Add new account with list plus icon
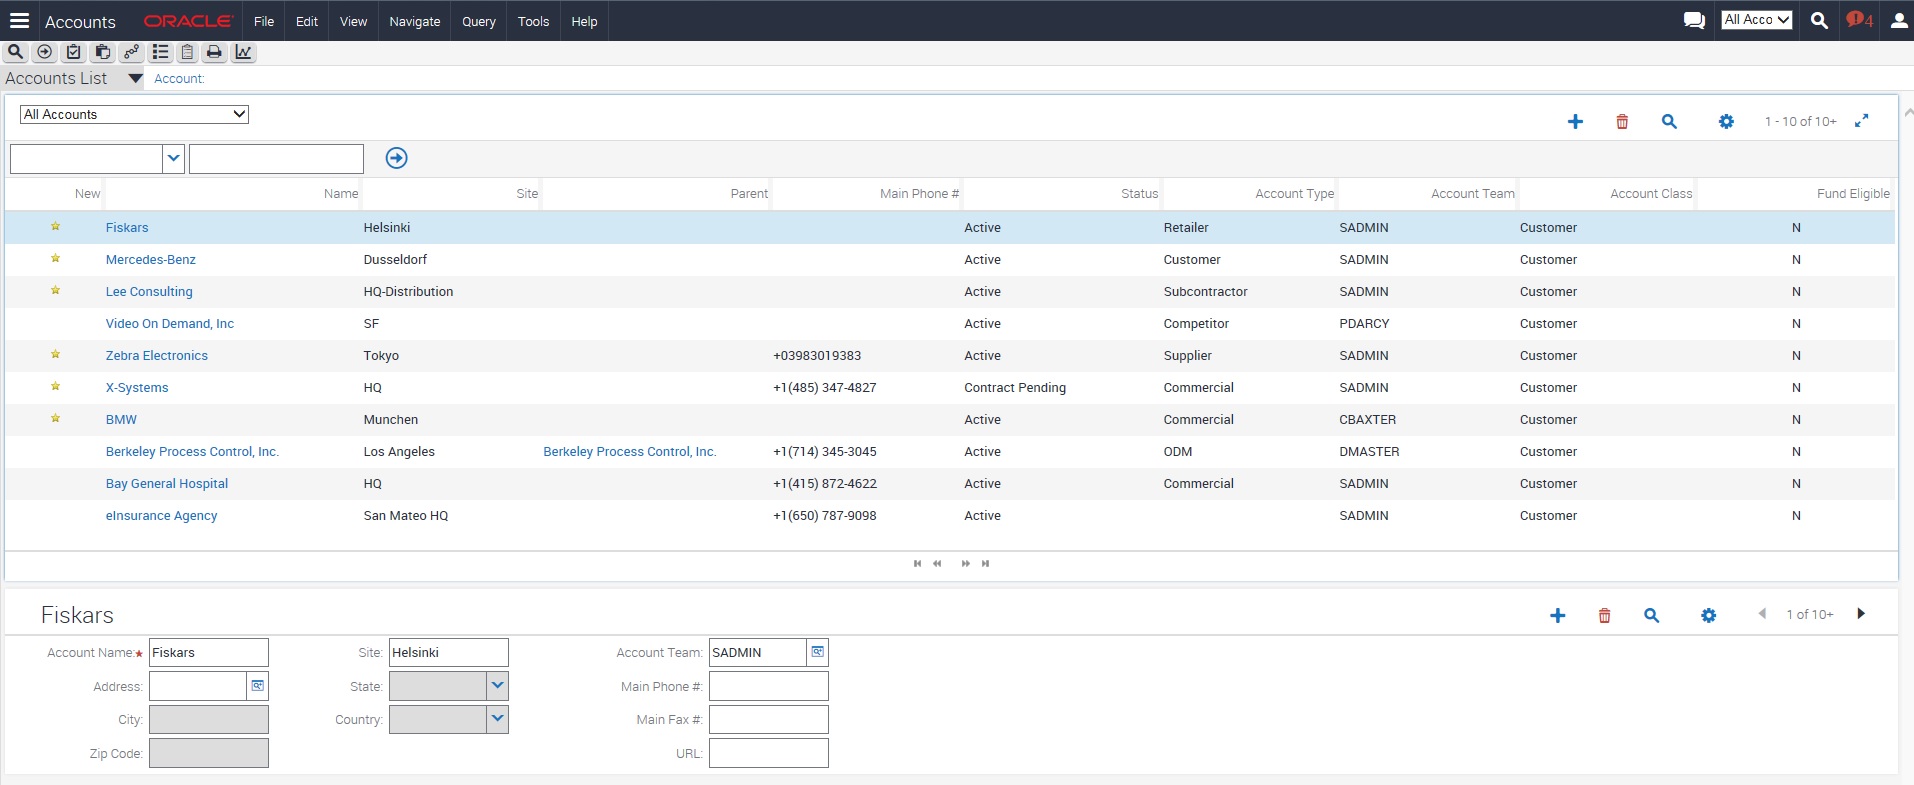This screenshot has width=1914, height=785. click(x=1575, y=121)
